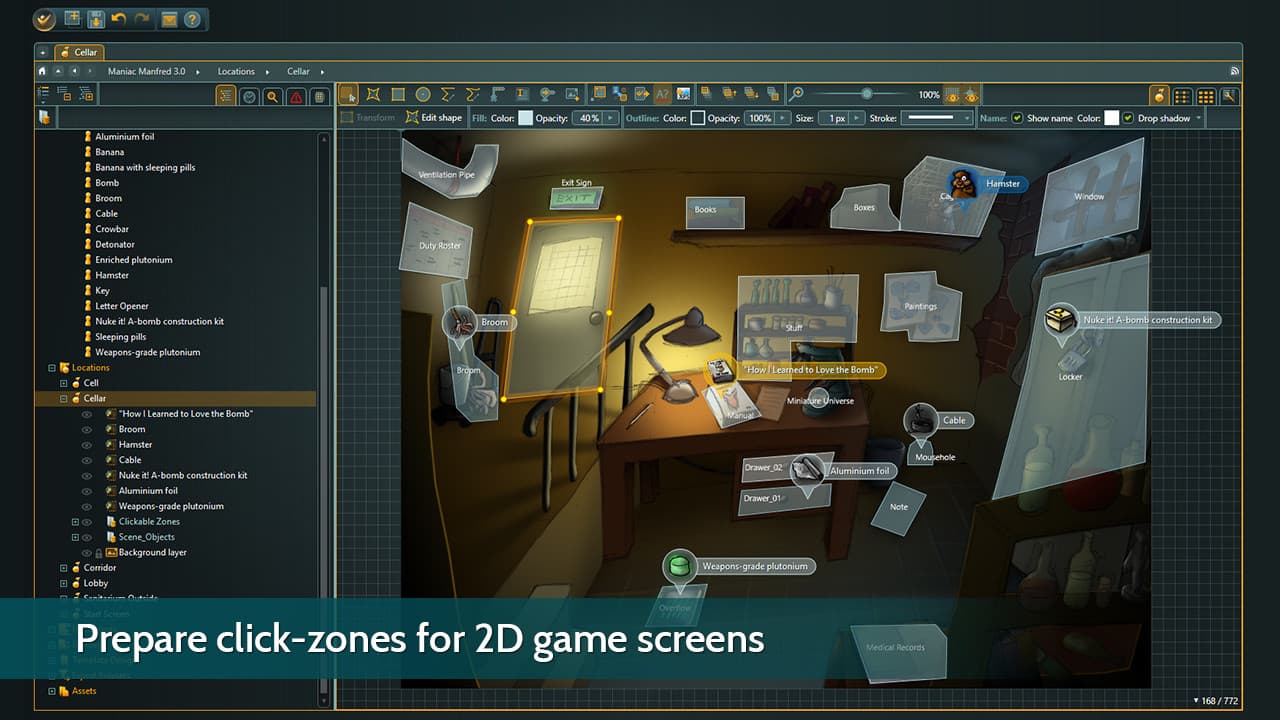The height and width of the screenshot is (720, 1280).
Task: Pick the circle zone tool
Action: 423,94
